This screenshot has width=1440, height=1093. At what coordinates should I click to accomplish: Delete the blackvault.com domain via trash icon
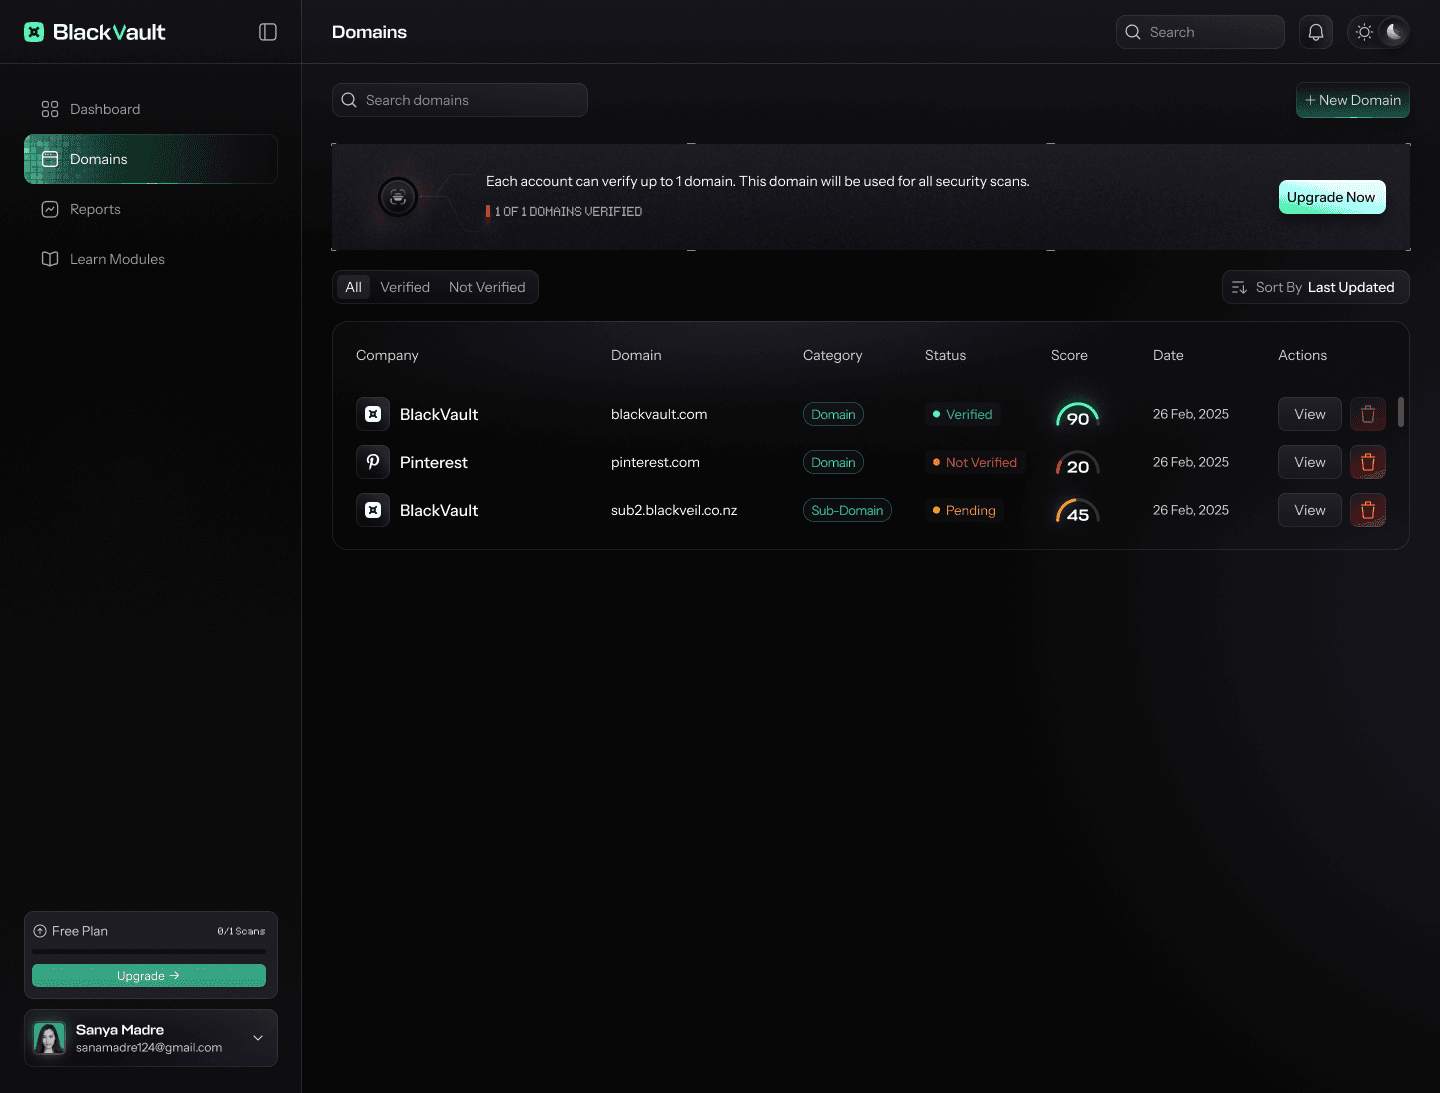[1368, 414]
